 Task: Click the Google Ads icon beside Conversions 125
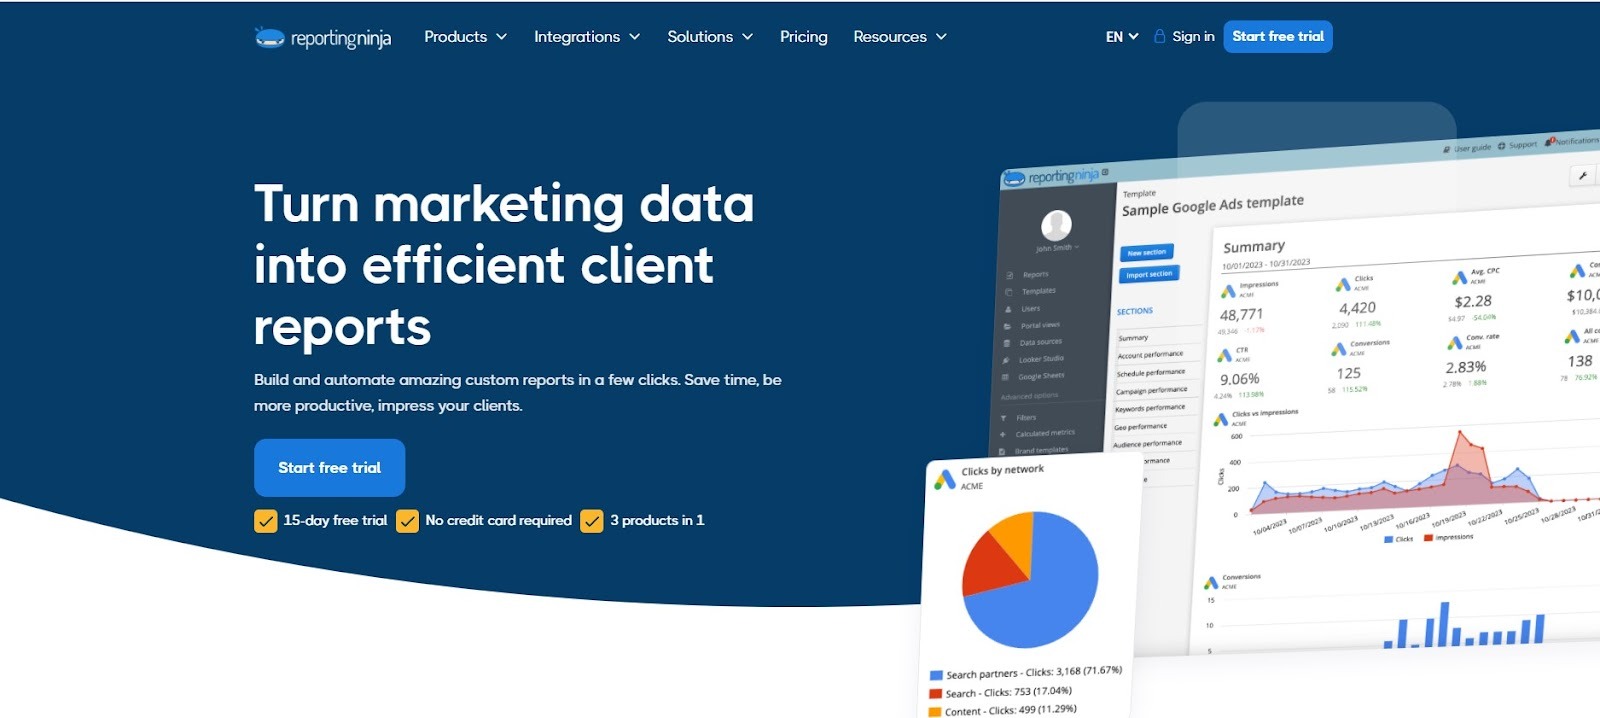pos(1339,349)
